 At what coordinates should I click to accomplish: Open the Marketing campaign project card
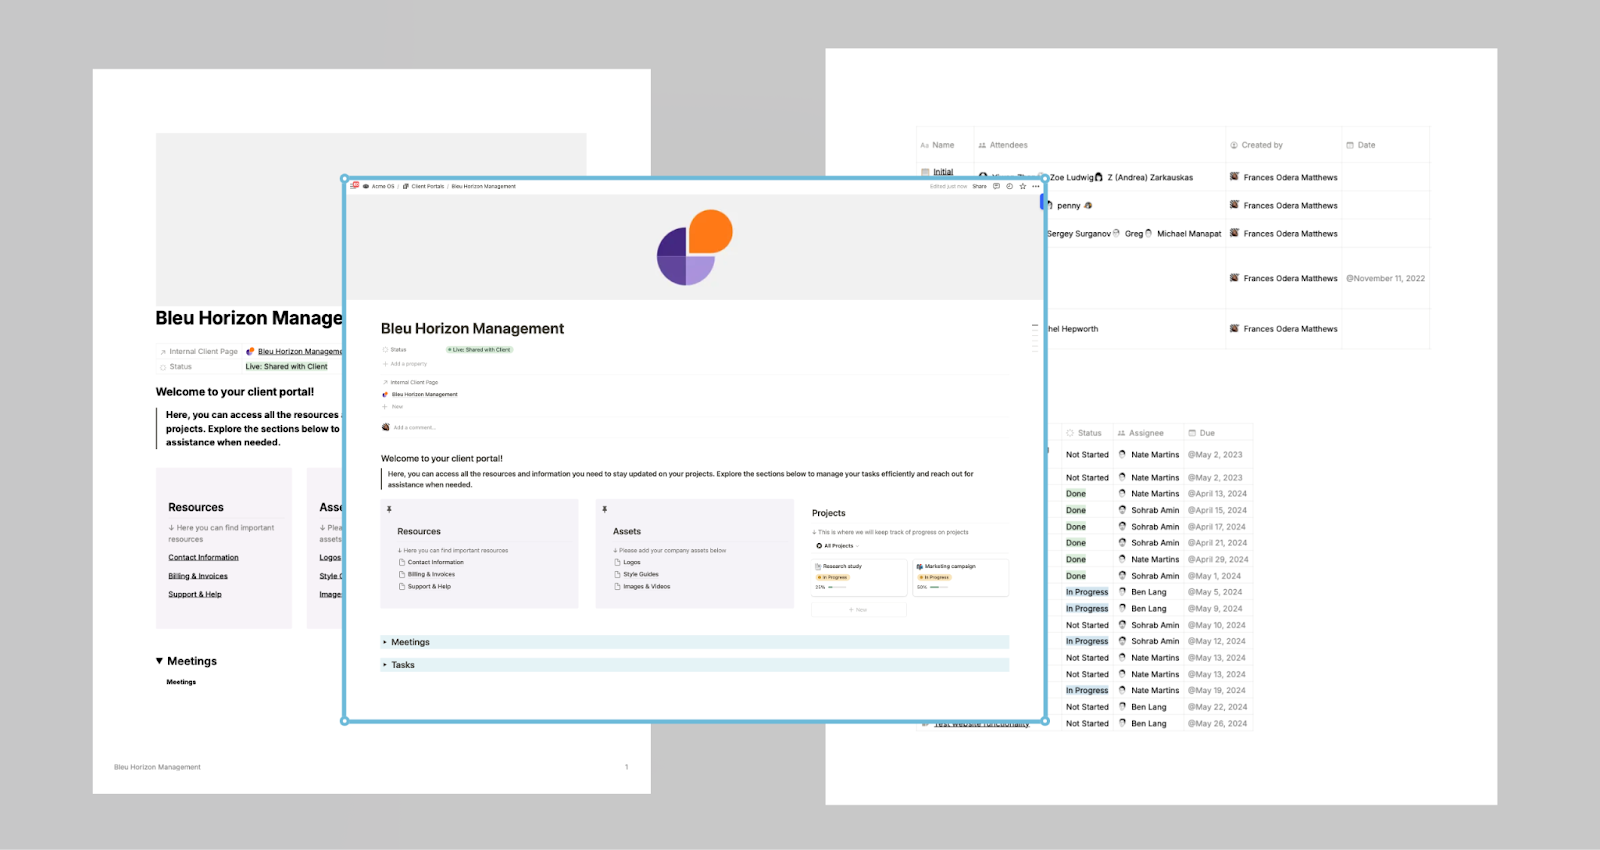coord(961,577)
